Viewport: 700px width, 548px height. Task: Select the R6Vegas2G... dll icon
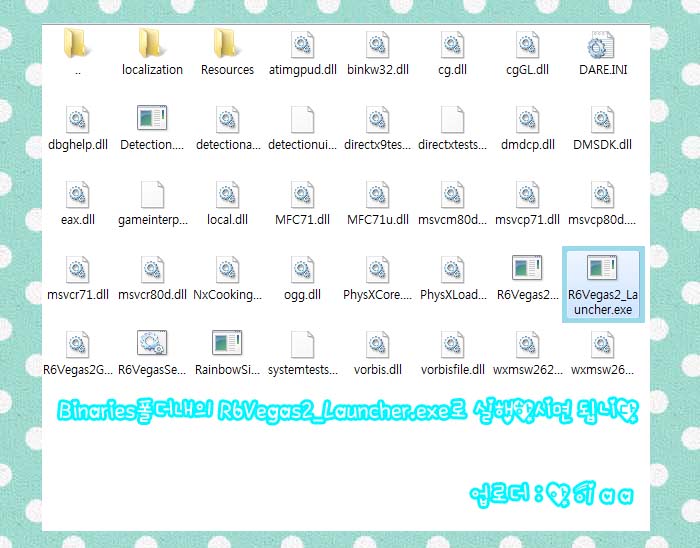78,345
